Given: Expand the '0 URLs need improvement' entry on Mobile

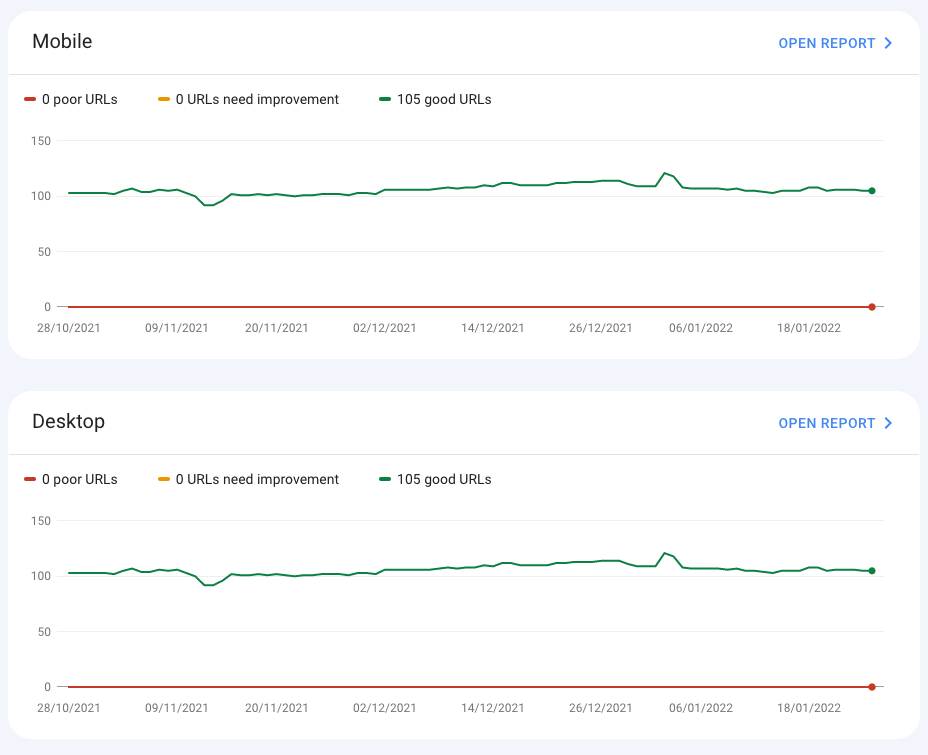Looking at the screenshot, I should (248, 99).
